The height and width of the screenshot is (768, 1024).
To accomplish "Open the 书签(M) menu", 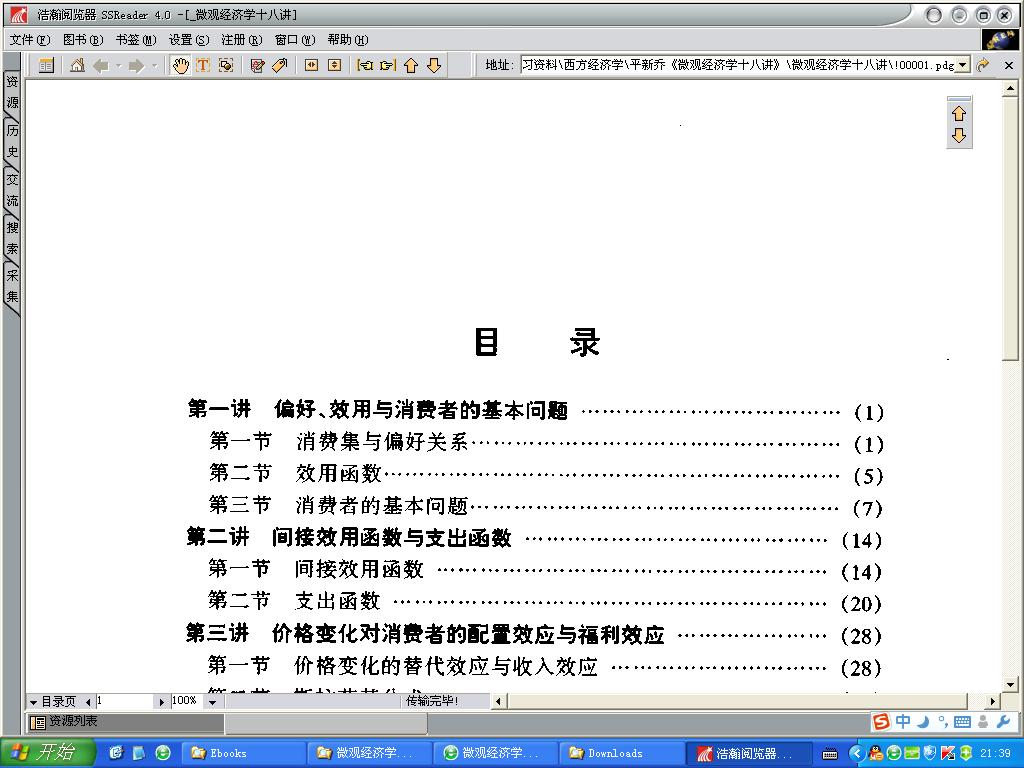I will click(x=136, y=40).
